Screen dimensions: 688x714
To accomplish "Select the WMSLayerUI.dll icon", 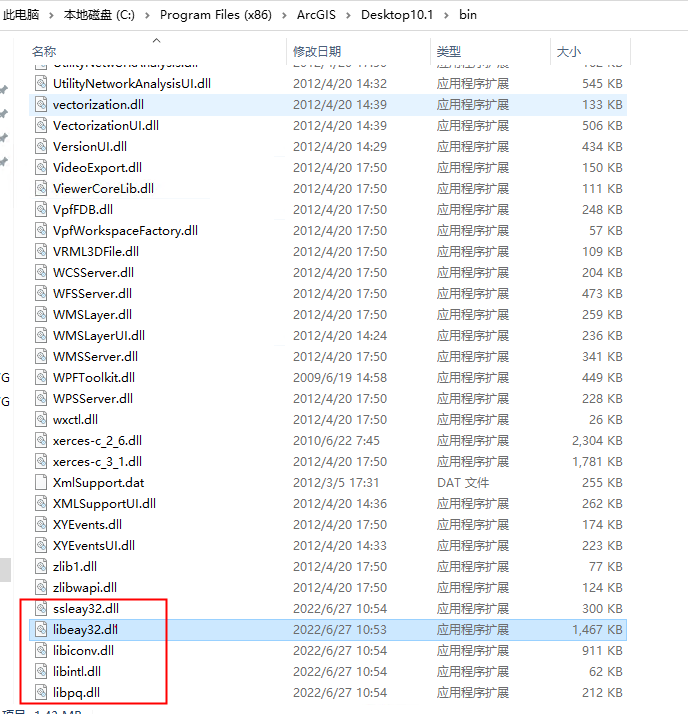I will [x=41, y=336].
